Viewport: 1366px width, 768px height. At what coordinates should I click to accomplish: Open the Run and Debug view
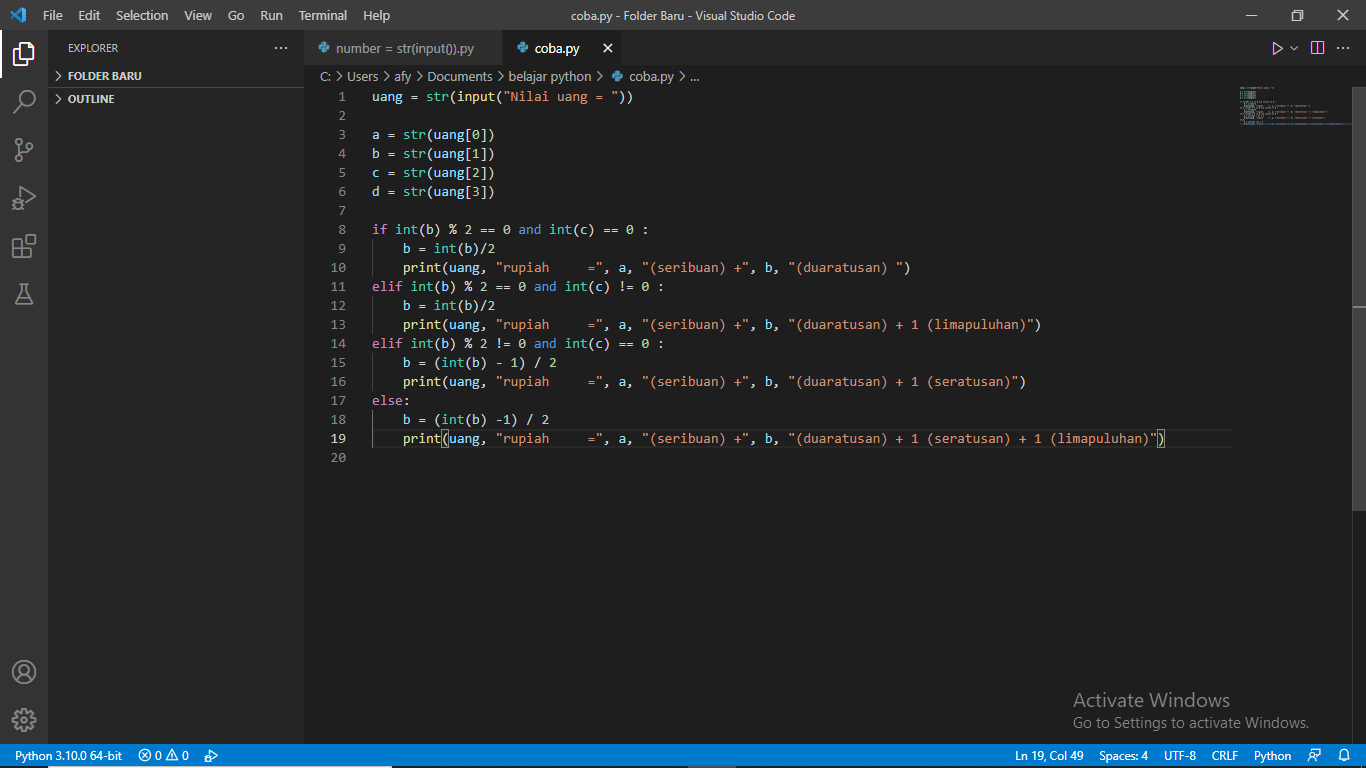(24, 198)
